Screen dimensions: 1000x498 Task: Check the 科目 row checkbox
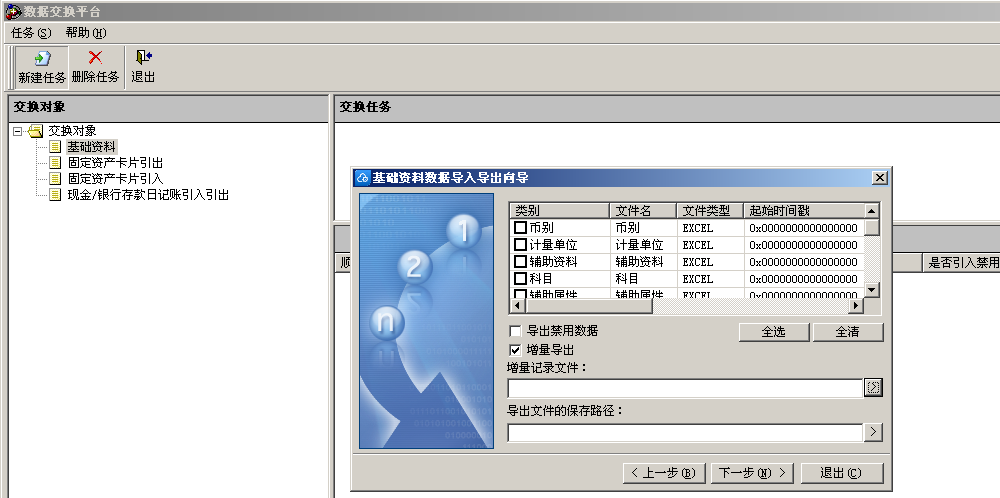520,279
